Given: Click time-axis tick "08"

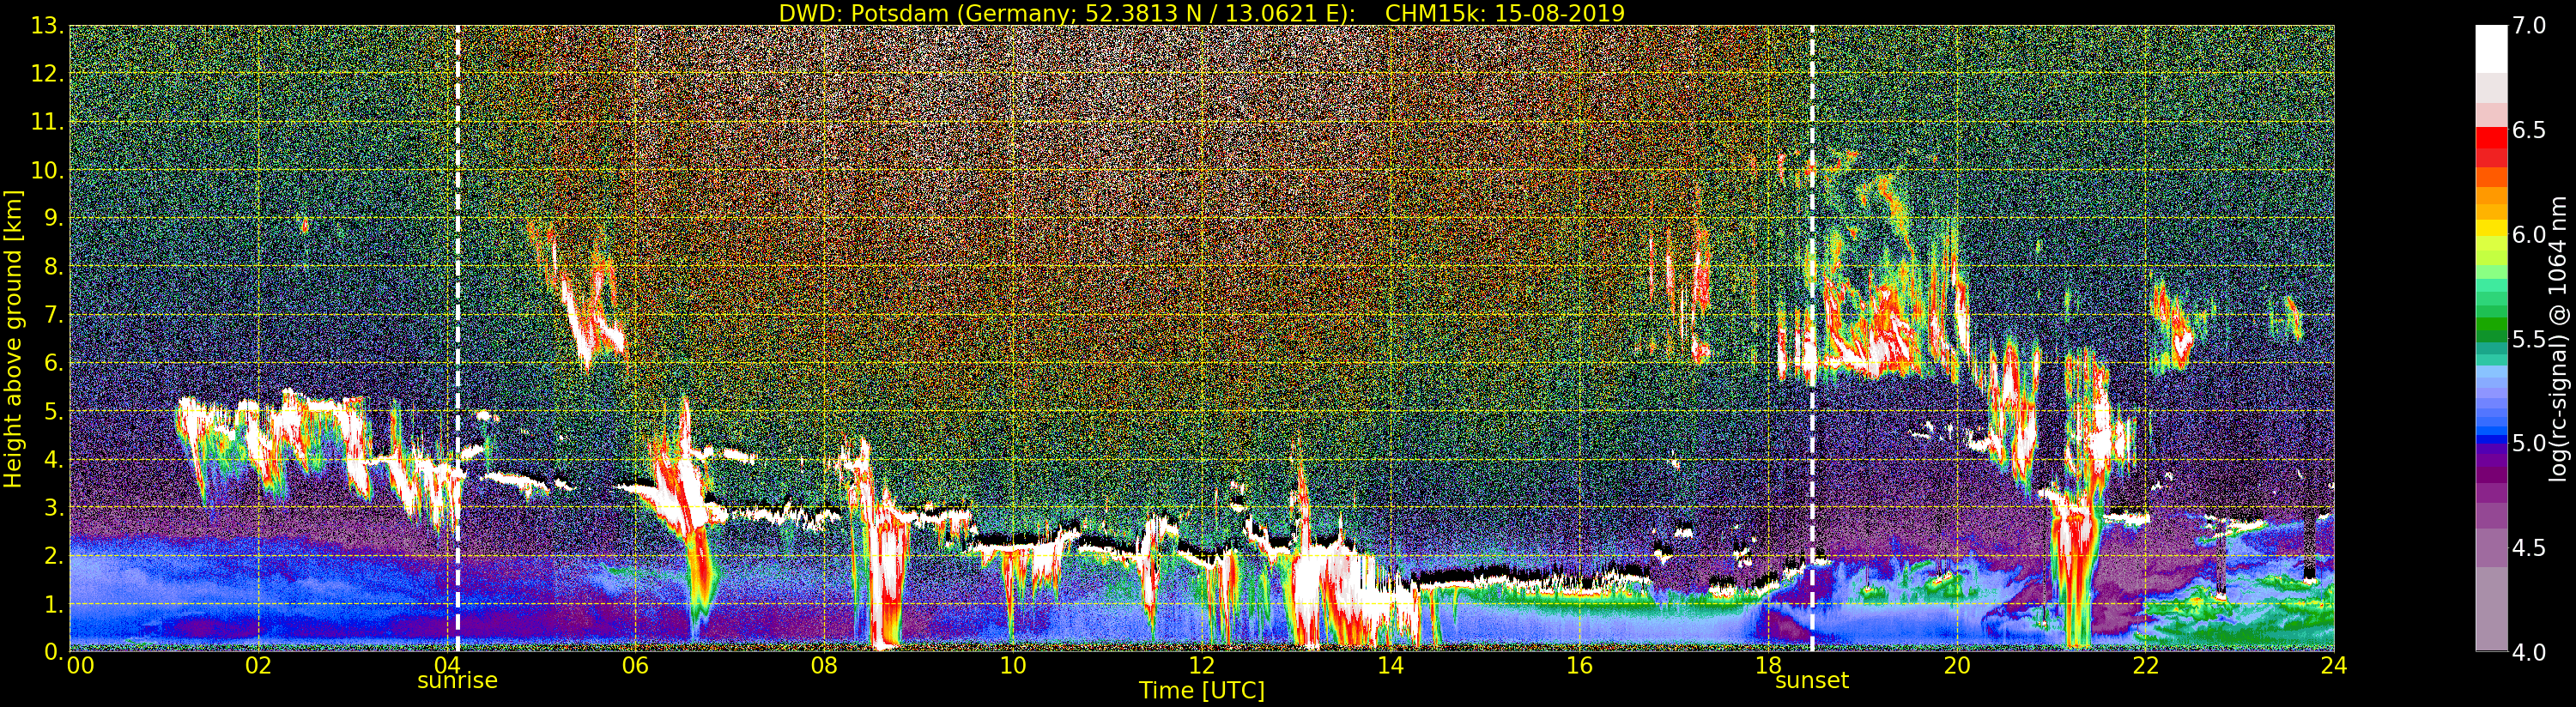Looking at the screenshot, I should pyautogui.click(x=824, y=665).
